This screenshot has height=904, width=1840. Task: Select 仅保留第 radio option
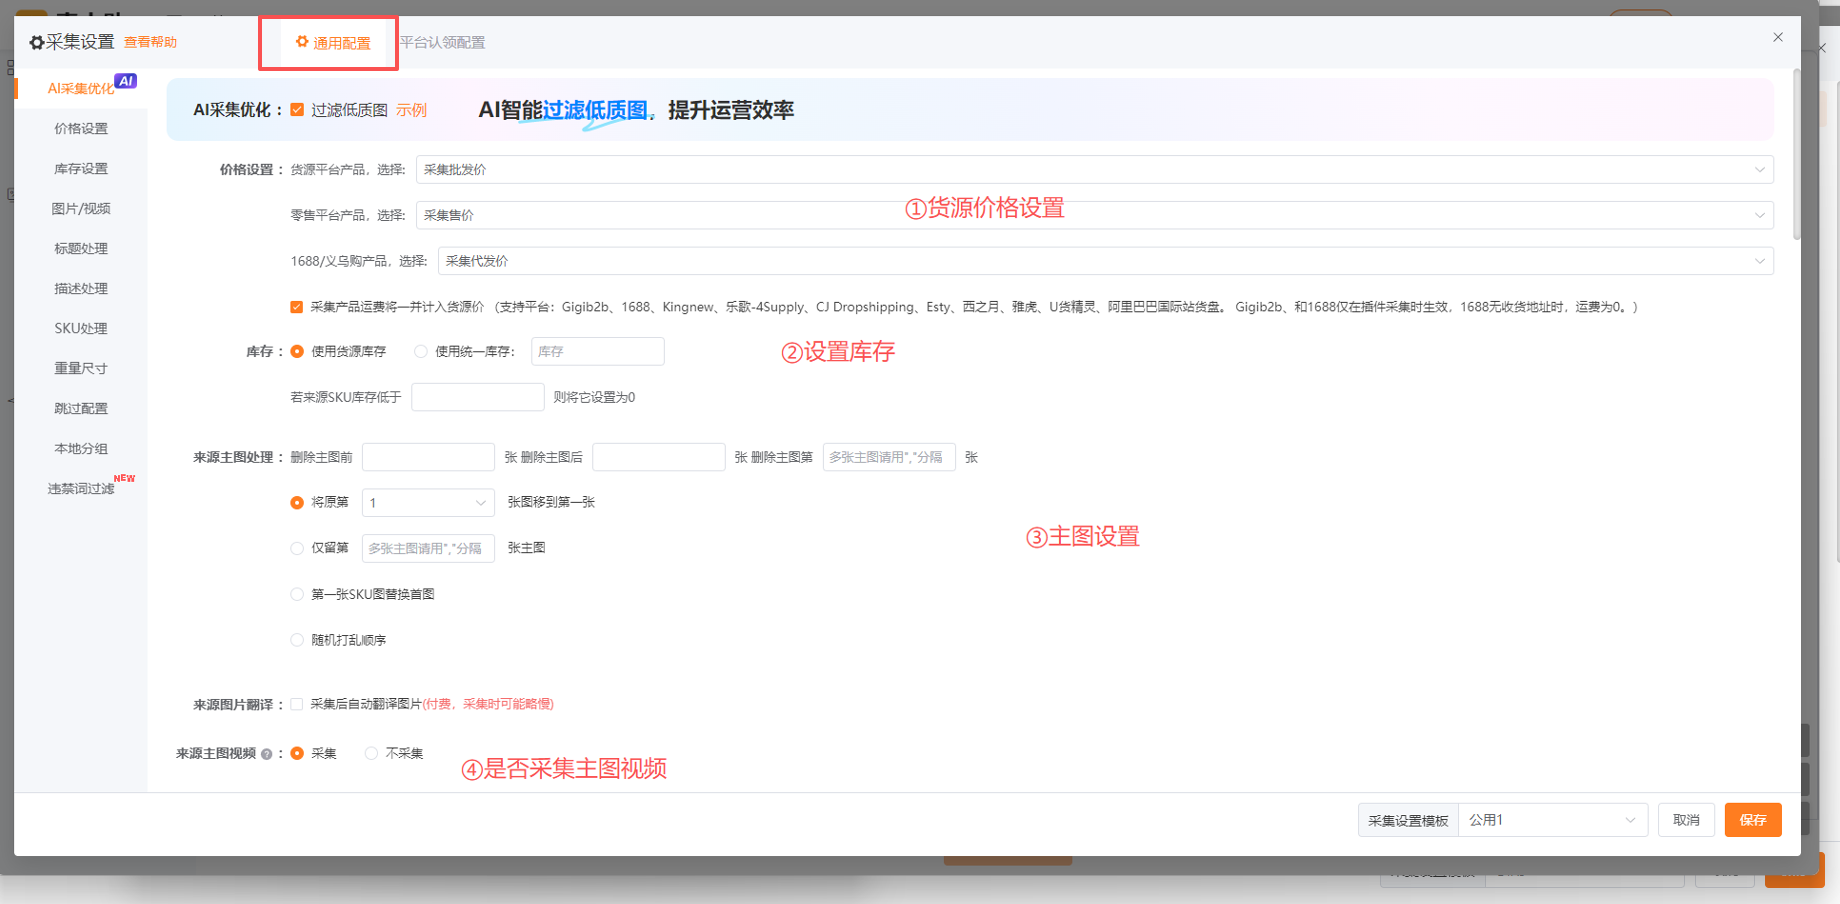coord(297,548)
